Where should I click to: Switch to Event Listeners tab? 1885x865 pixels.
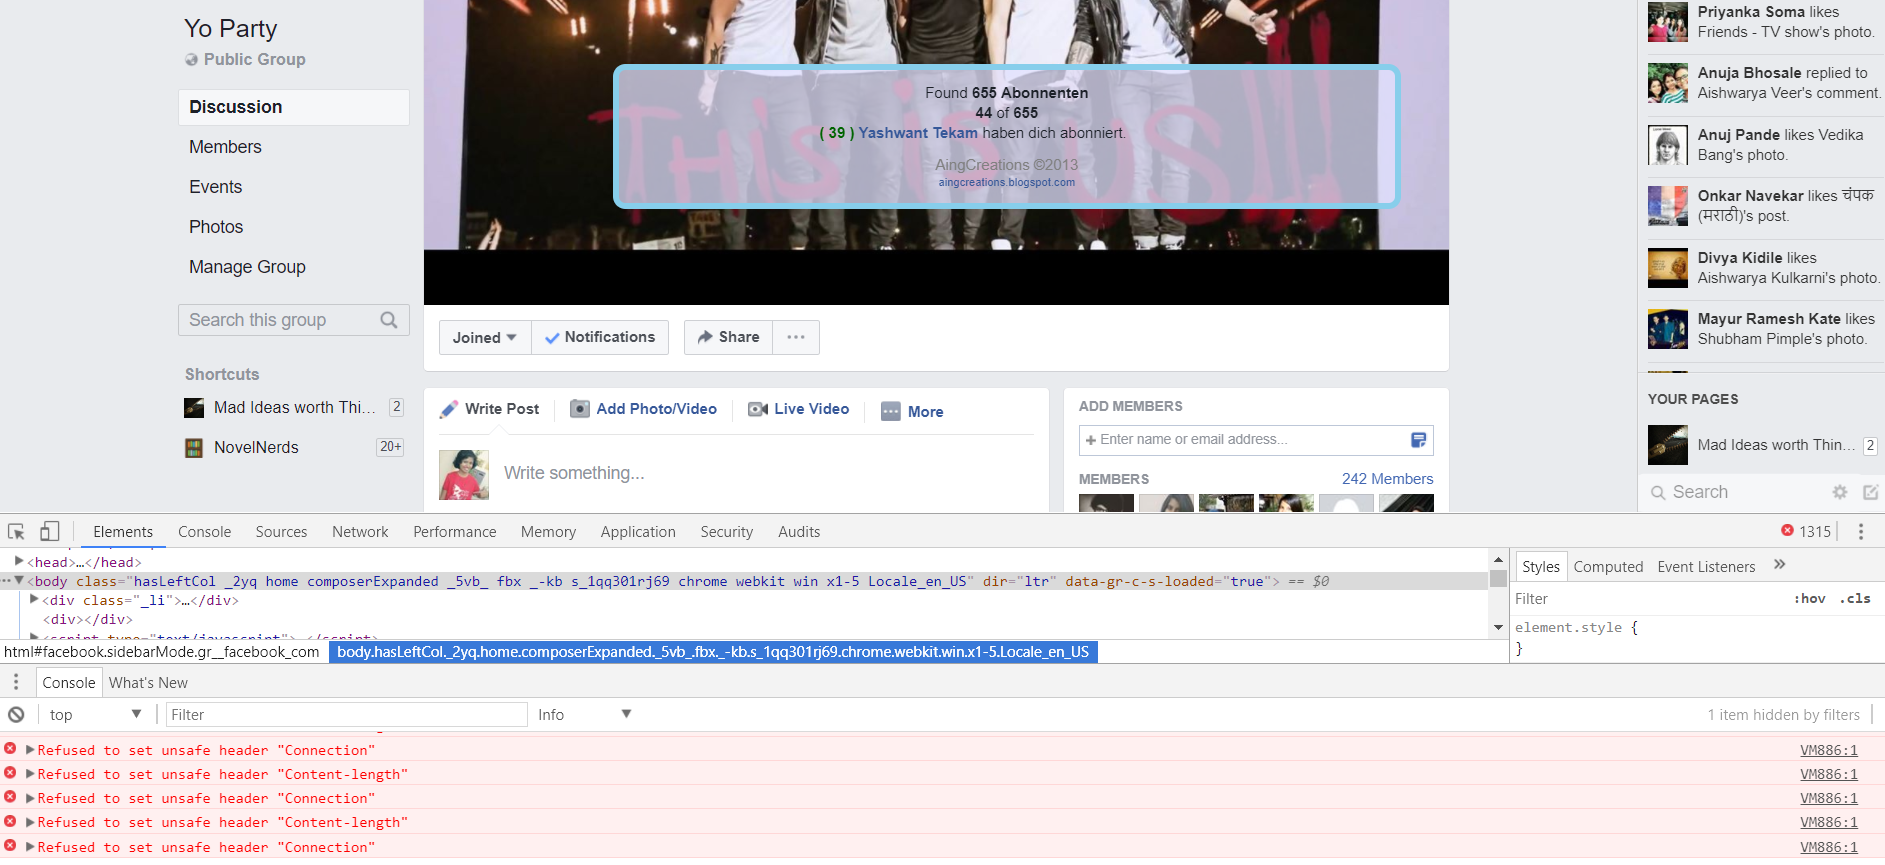1706,567
